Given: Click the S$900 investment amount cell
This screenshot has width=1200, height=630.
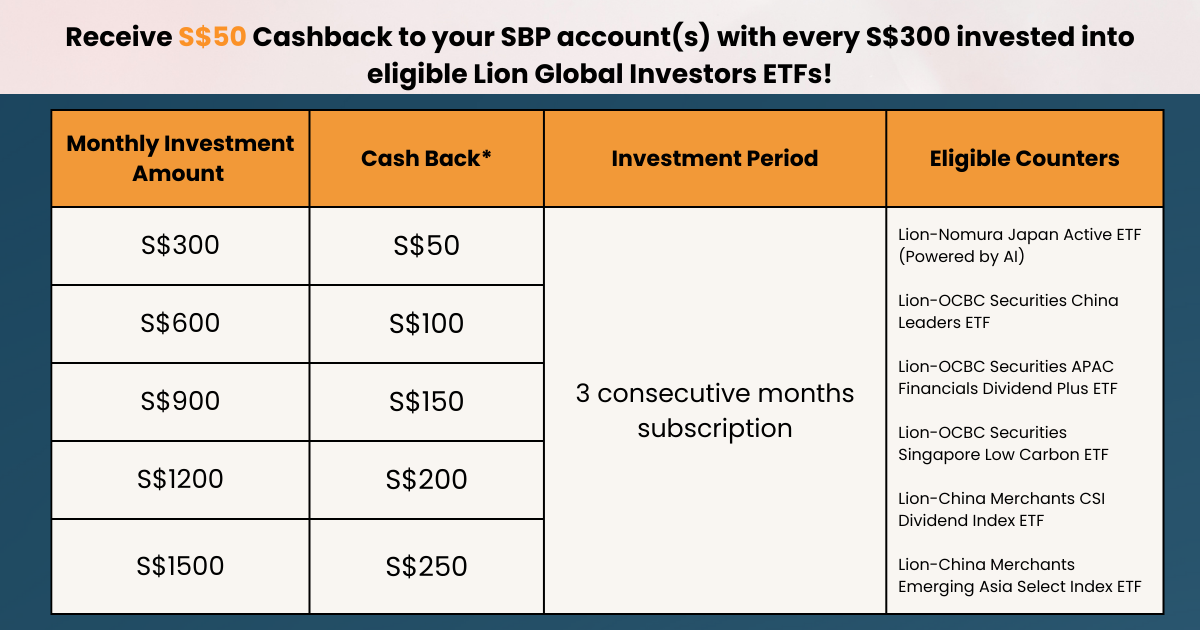Looking at the screenshot, I should [180, 402].
